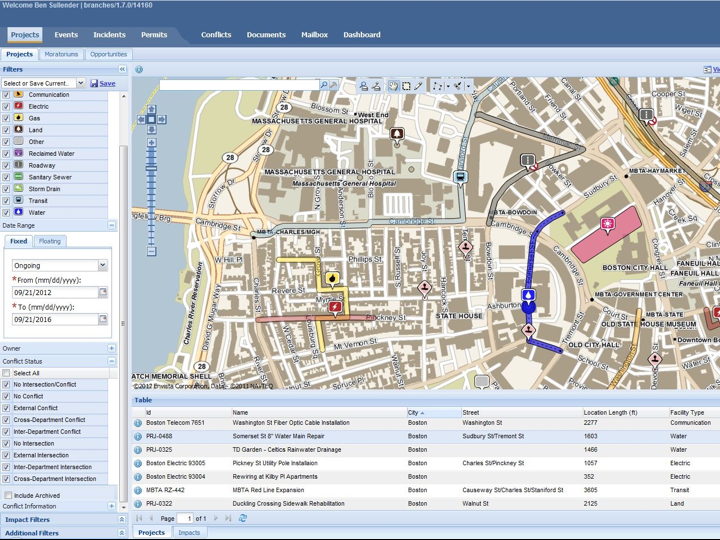Image resolution: width=720 pixels, height=540 pixels.
Task: Click the pink marker on City Hall
Action: (x=608, y=224)
